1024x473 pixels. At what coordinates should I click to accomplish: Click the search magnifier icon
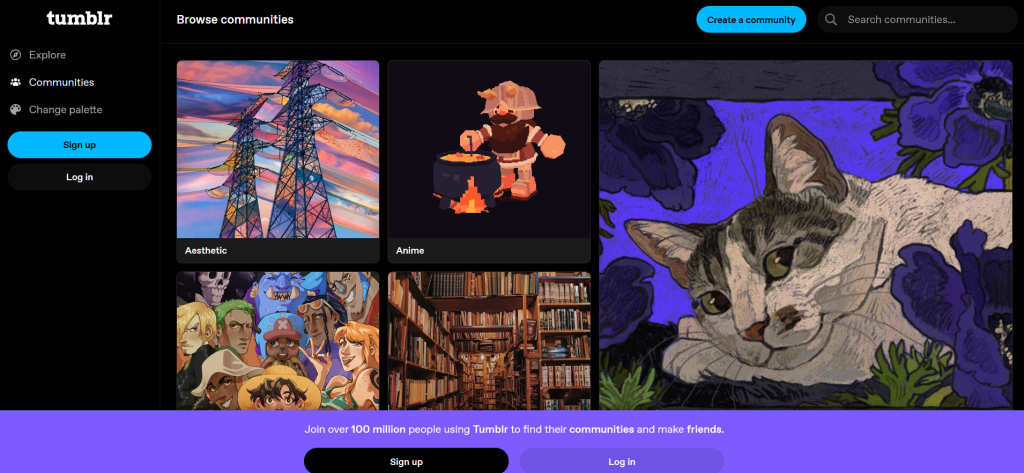tap(831, 20)
